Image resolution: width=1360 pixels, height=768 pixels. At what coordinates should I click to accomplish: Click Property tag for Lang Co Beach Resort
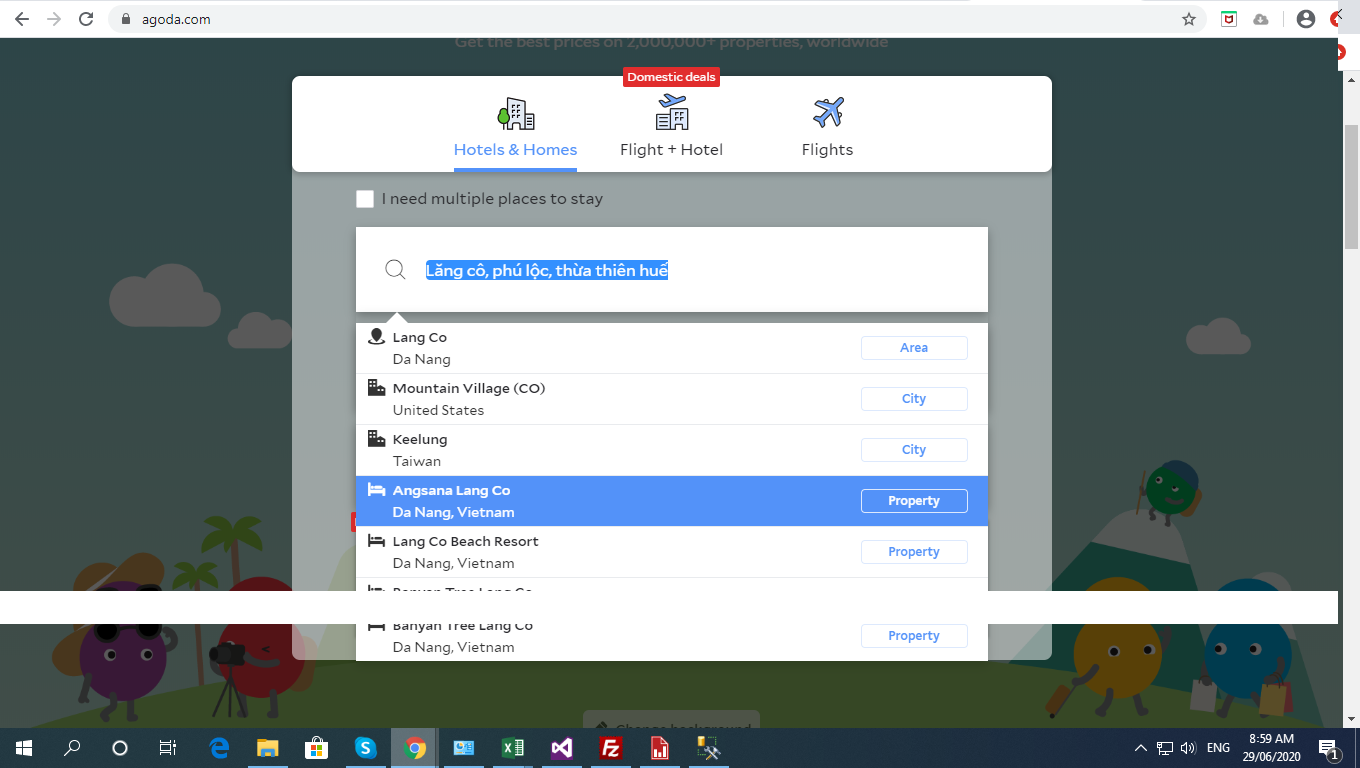point(914,552)
